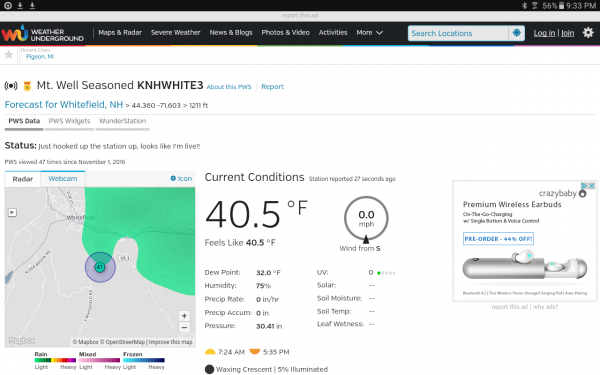Open About this PWS link

[229, 87]
